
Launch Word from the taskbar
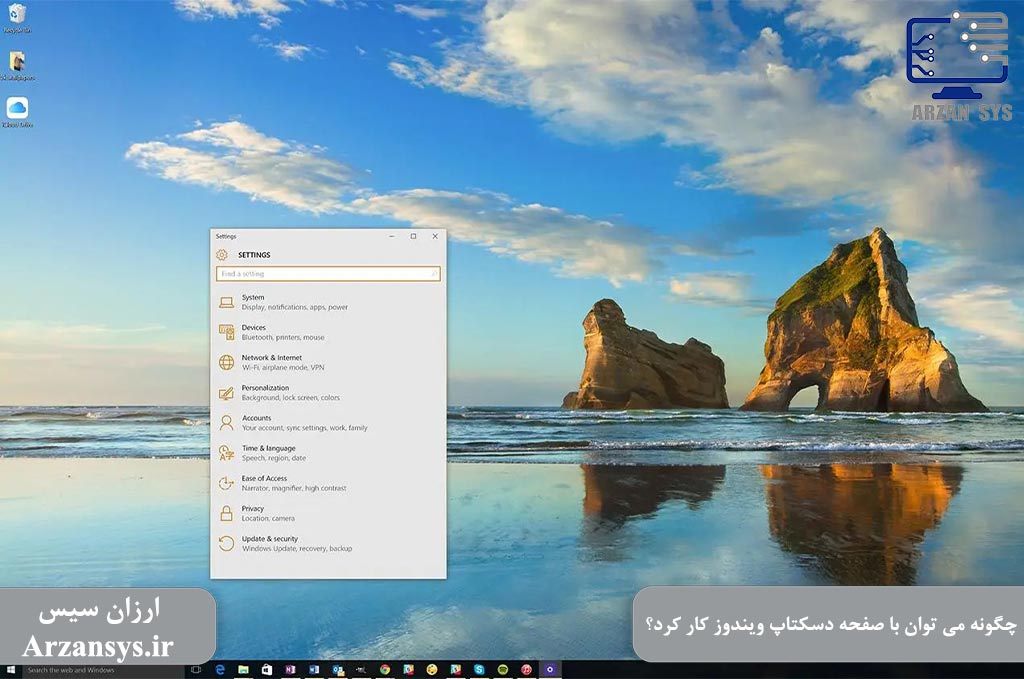(x=314, y=670)
